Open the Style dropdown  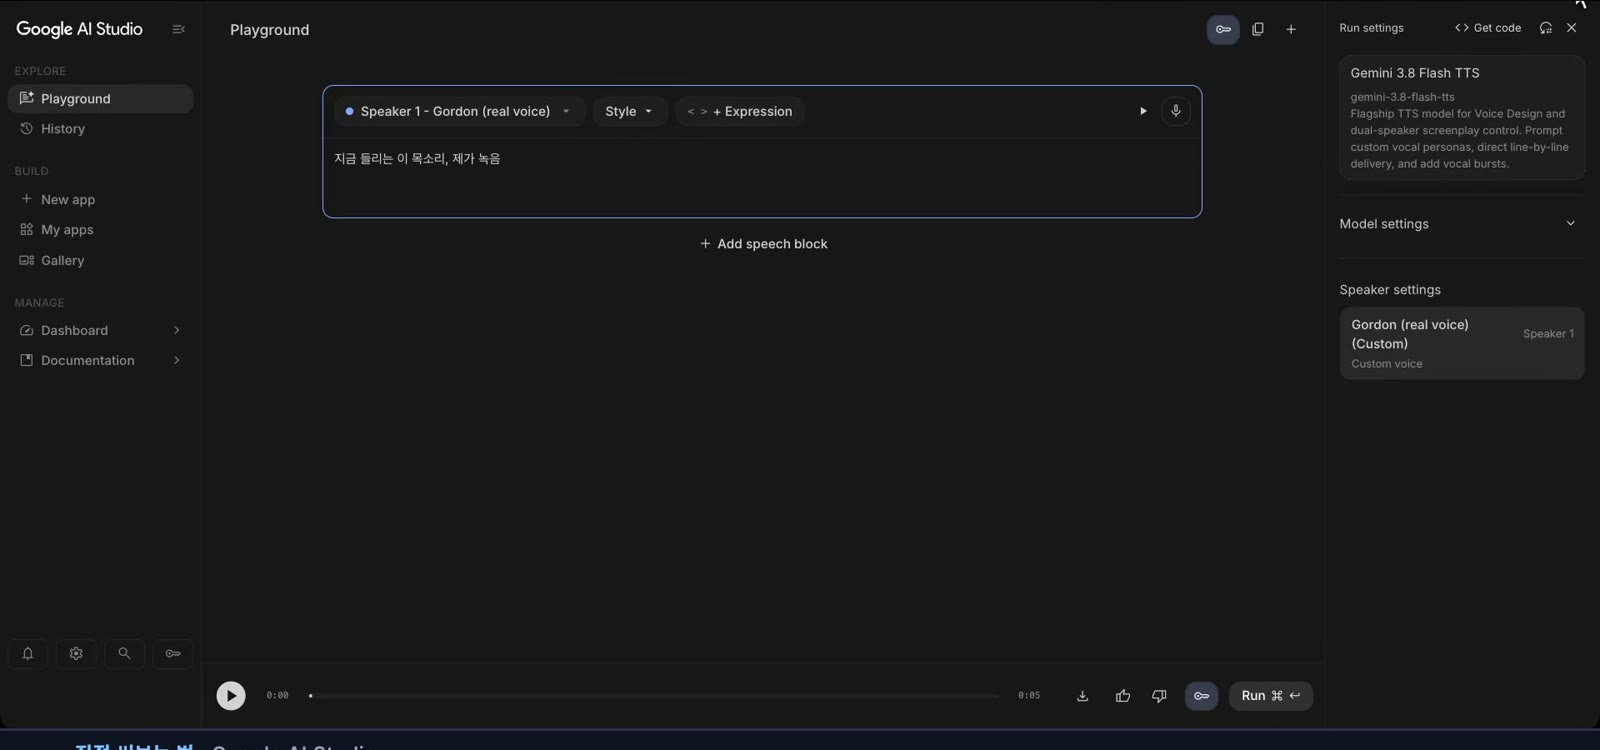coord(630,111)
